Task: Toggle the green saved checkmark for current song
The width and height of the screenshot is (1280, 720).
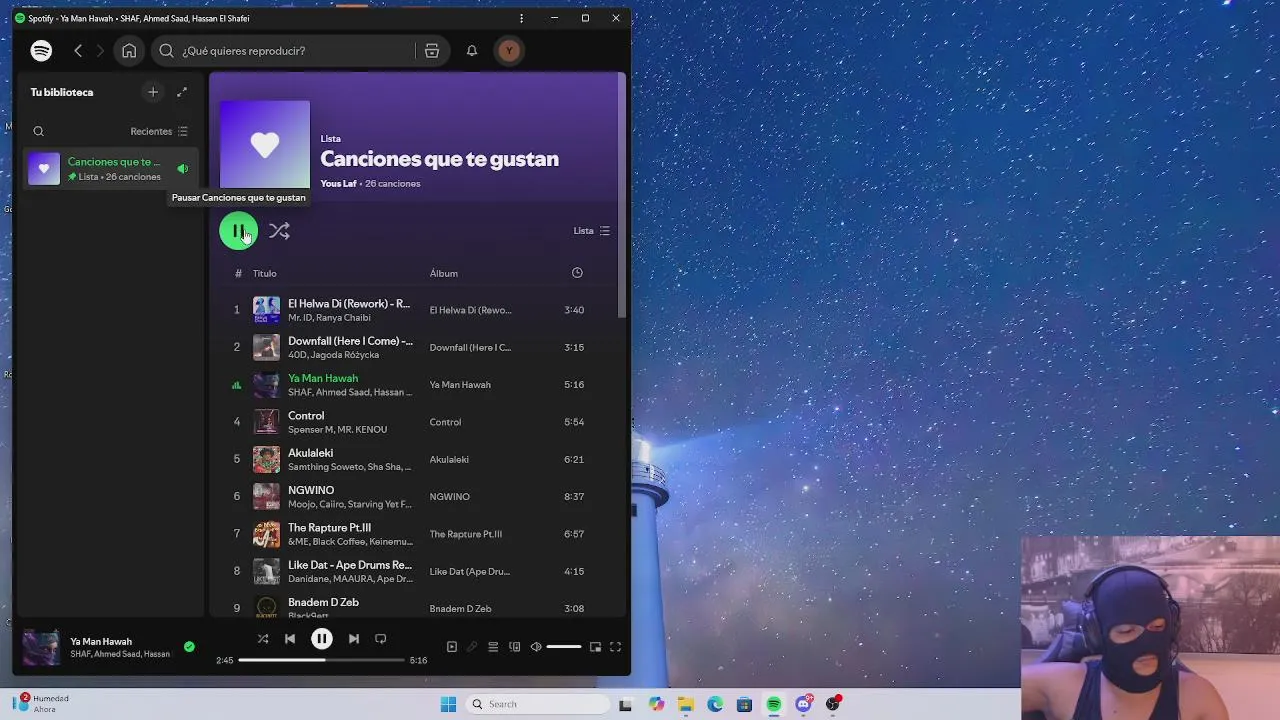Action: pos(189,647)
